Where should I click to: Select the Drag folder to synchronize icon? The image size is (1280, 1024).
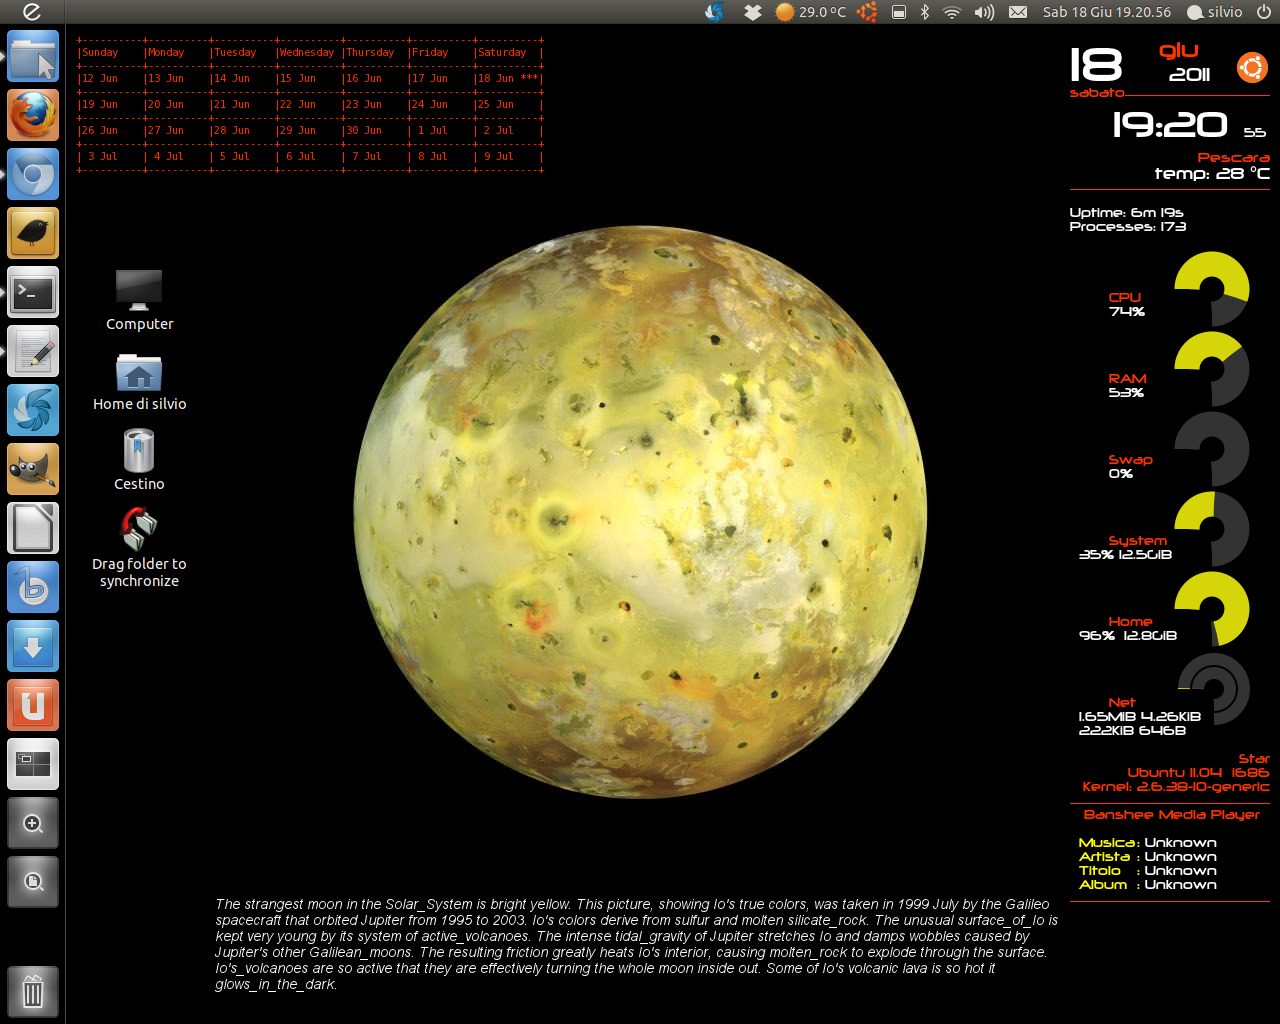[139, 547]
